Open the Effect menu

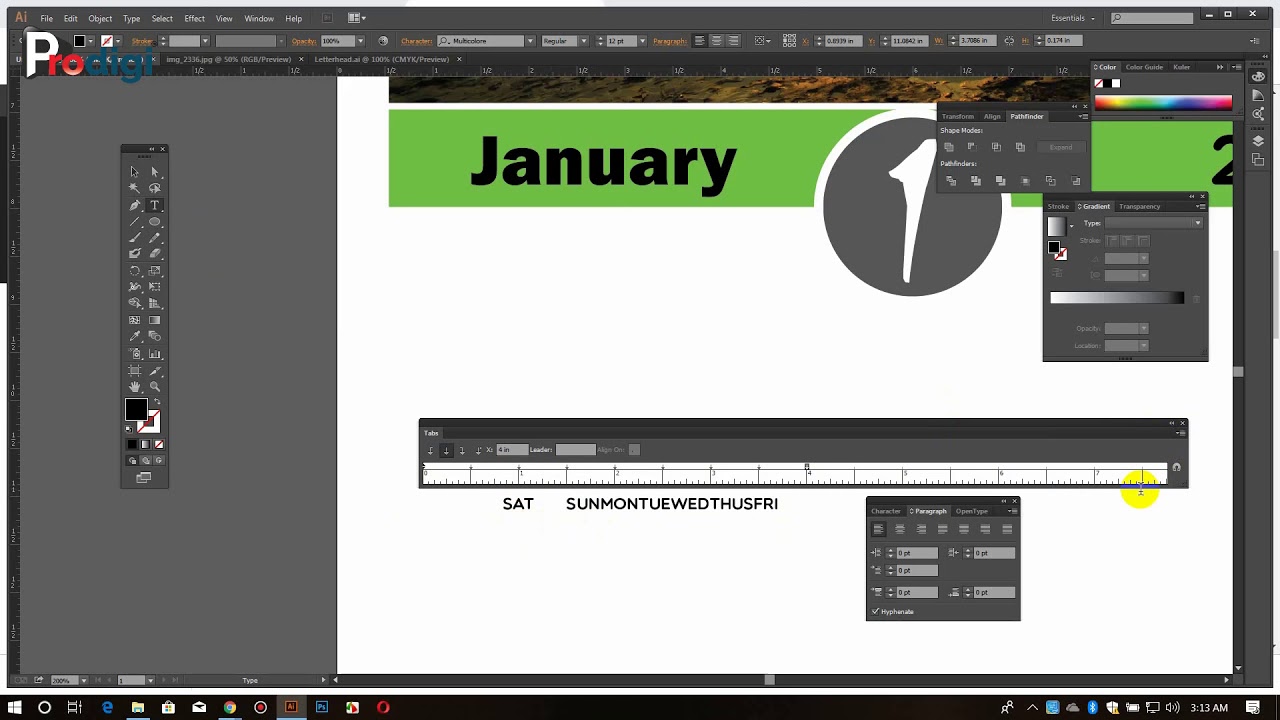(194, 18)
